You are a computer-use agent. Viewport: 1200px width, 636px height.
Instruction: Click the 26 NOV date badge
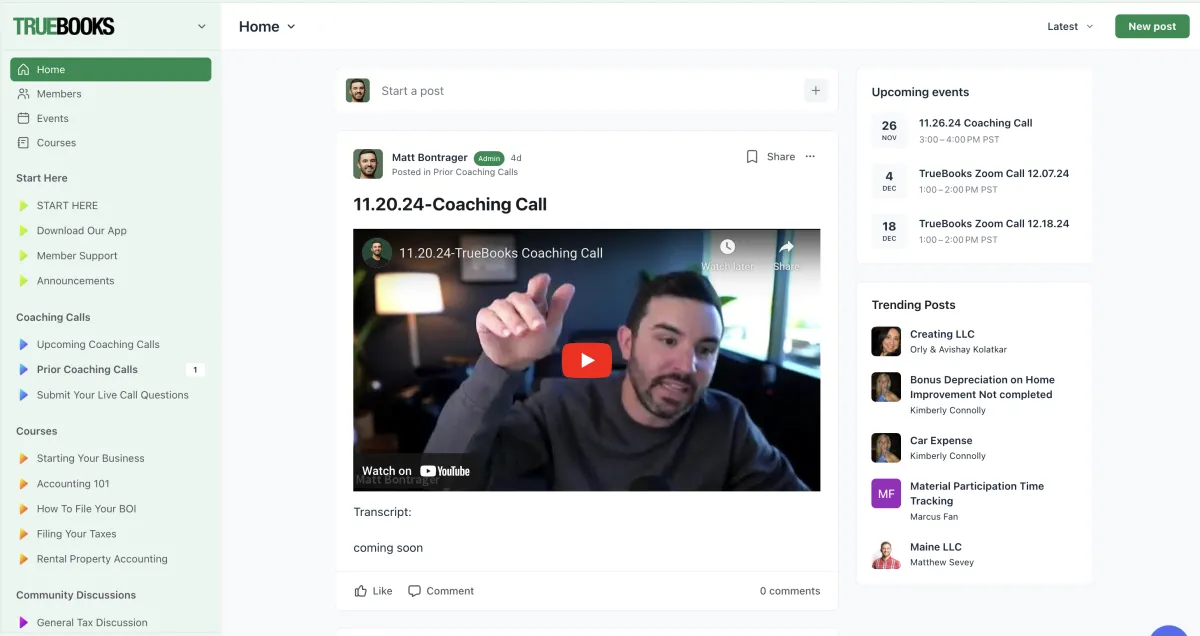click(x=889, y=131)
